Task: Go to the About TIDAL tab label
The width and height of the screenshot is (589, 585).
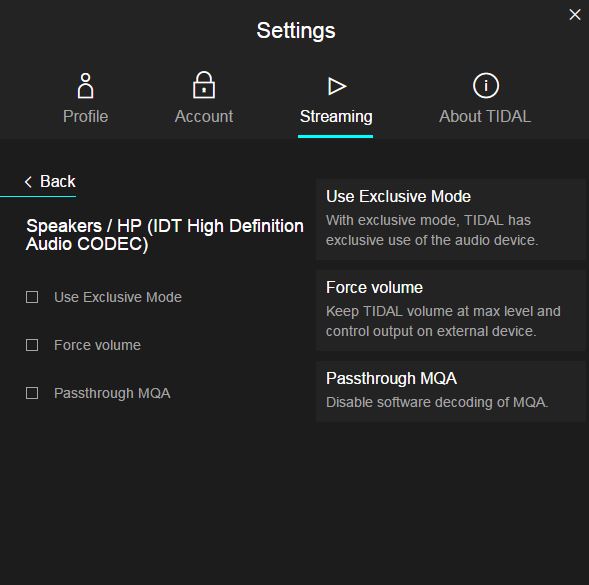Action: (485, 116)
